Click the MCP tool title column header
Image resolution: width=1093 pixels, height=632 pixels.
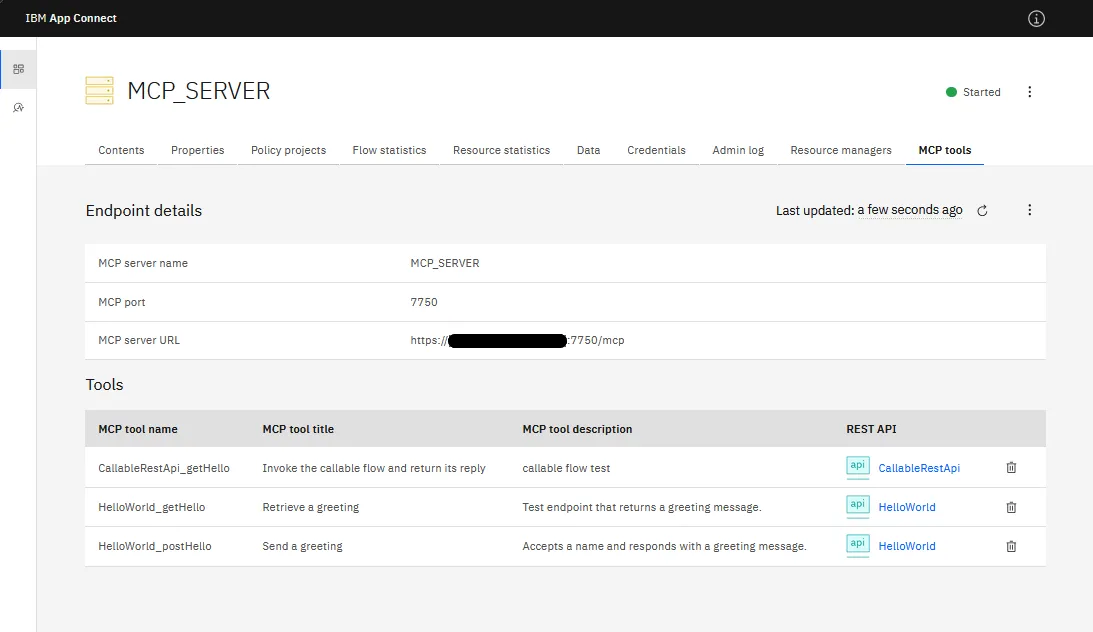[298, 429]
